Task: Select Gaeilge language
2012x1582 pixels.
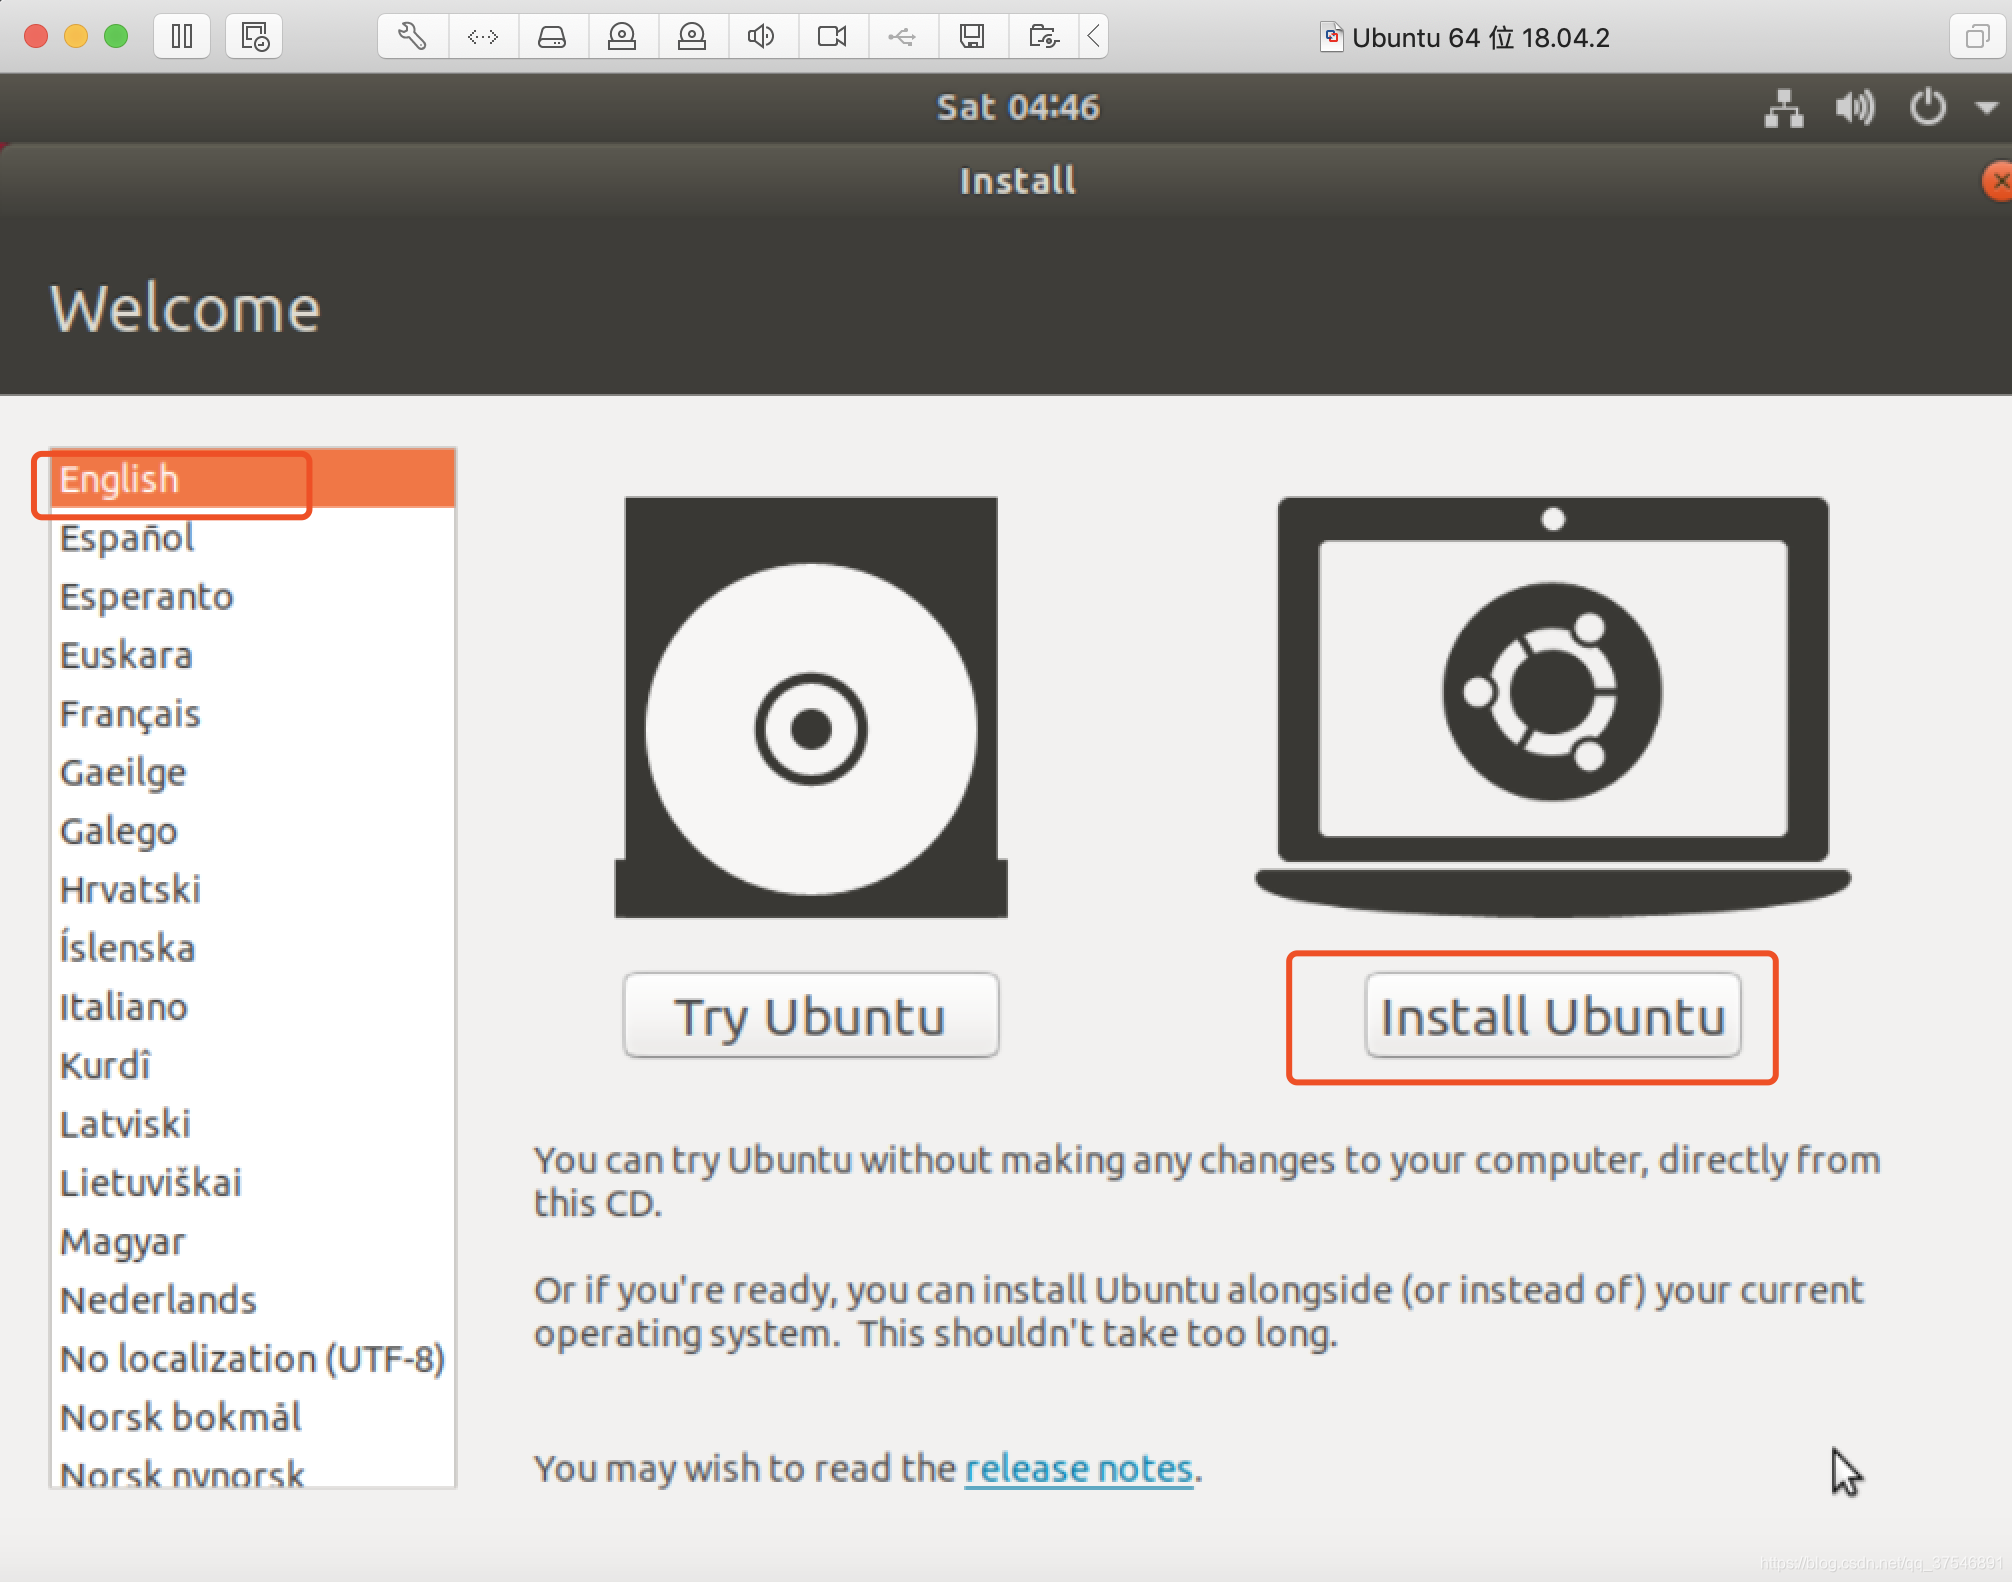Action: point(253,772)
